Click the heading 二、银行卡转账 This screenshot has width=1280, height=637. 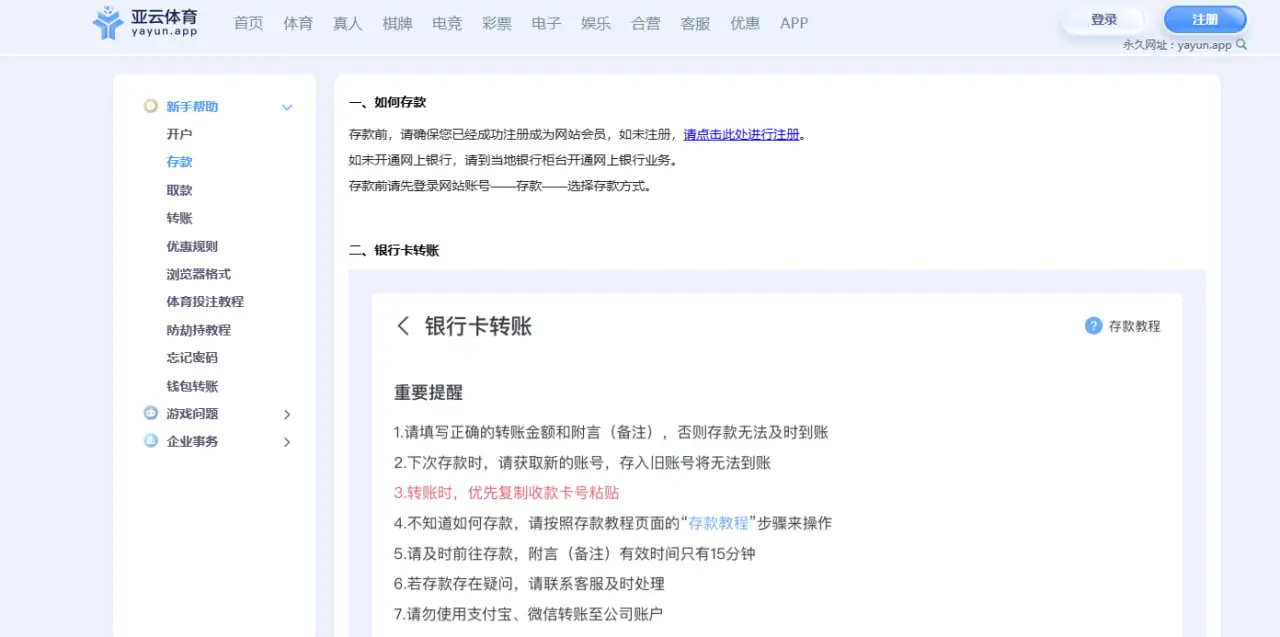[x=394, y=250]
